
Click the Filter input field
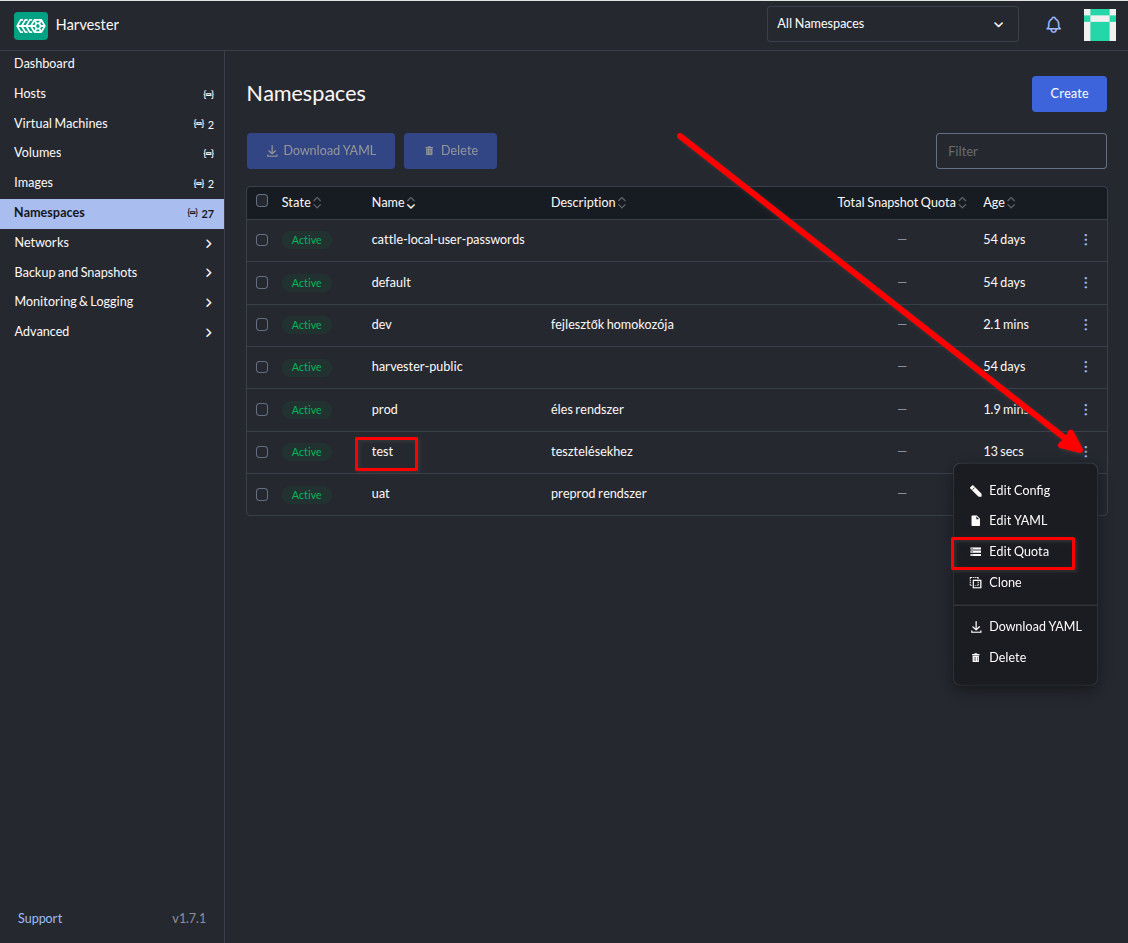click(x=1020, y=151)
